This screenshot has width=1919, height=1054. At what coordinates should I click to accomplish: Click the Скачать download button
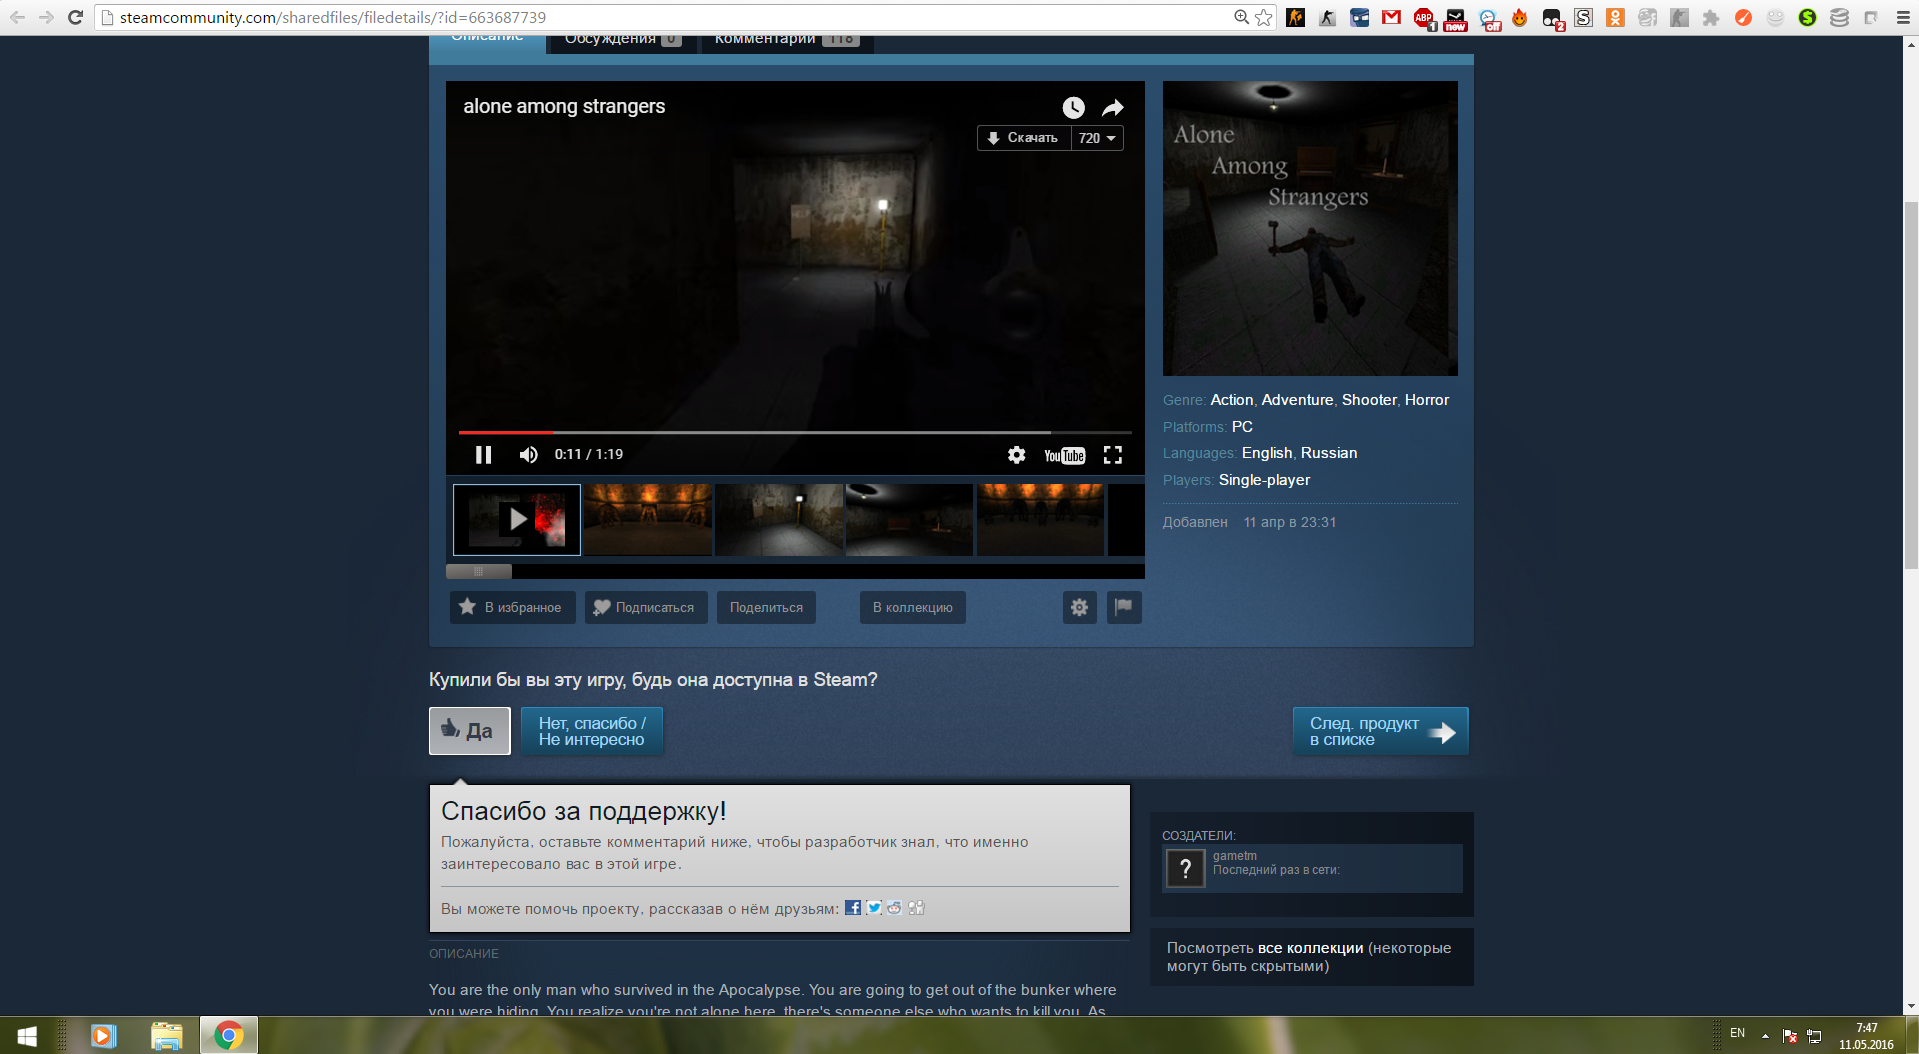[x=1024, y=138]
